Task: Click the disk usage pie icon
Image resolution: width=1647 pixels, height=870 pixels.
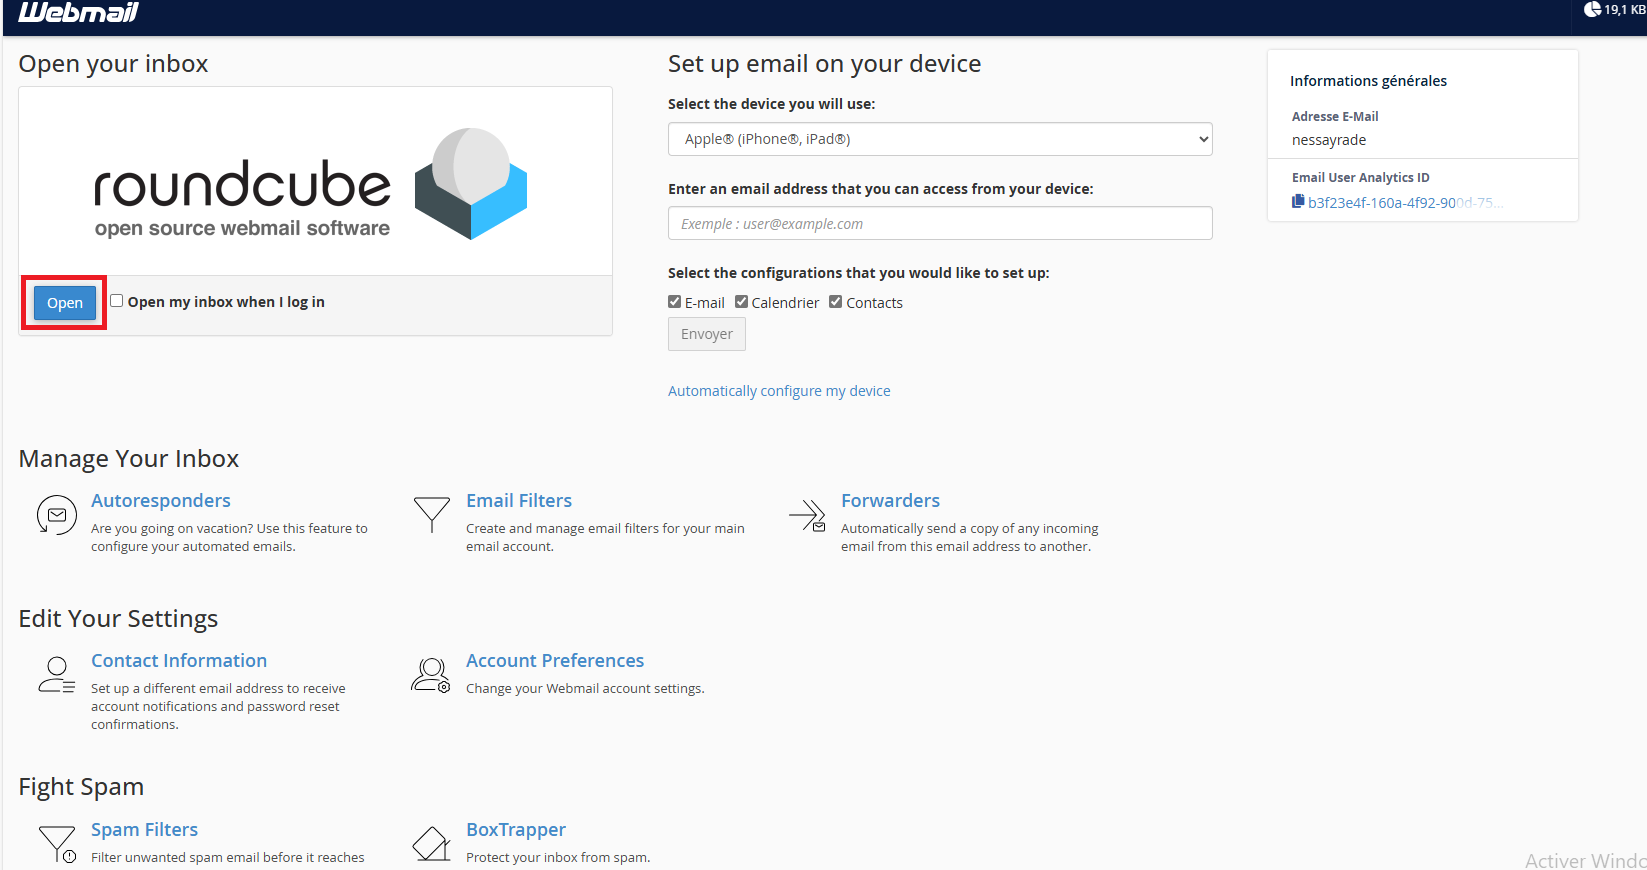Action: pos(1592,9)
